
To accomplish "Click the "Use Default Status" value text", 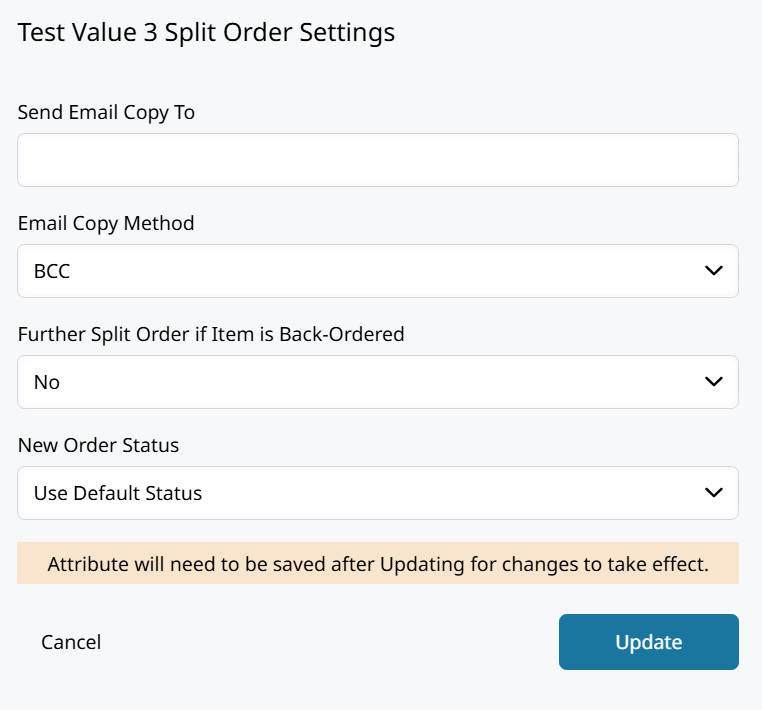I will click(x=118, y=493).
